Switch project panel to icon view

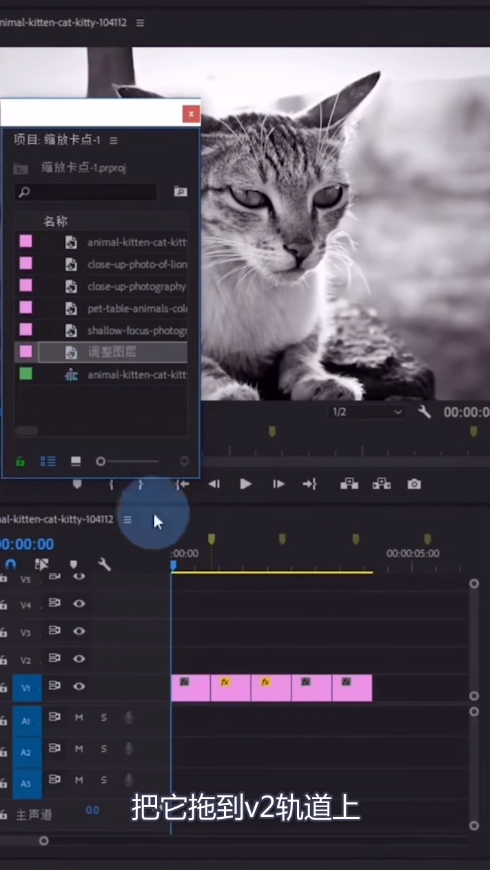coord(76,461)
